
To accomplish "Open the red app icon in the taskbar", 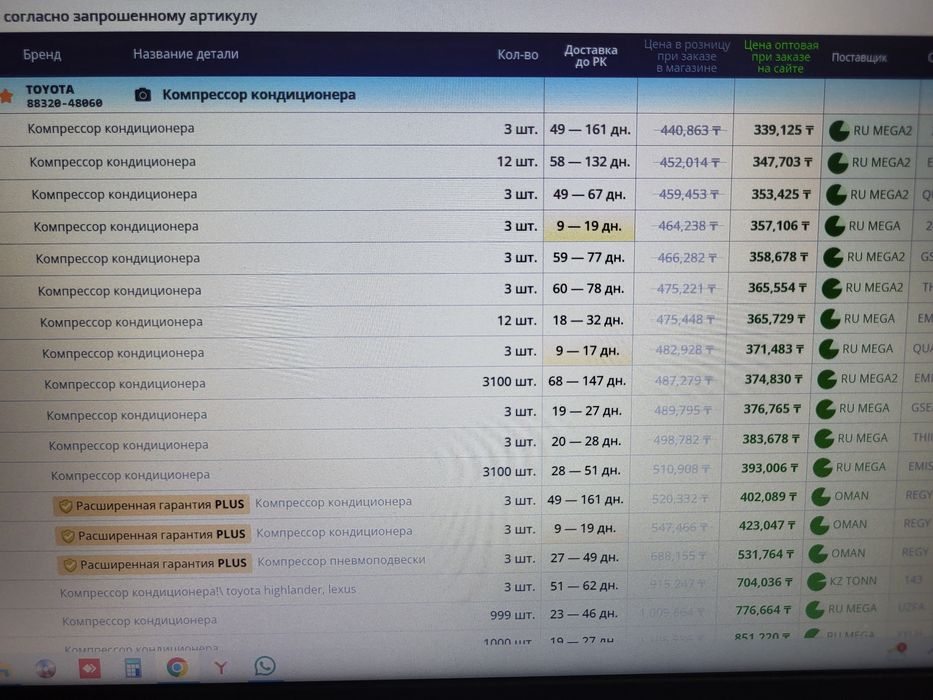I will 89,668.
